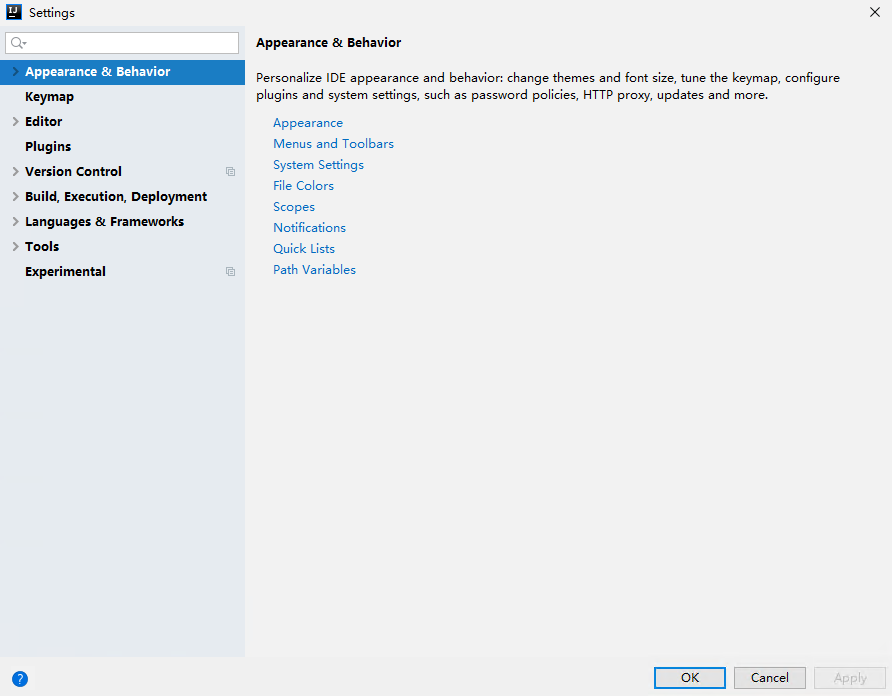Confirm settings with OK button
Screen dimensions: 892x696
coord(689,678)
